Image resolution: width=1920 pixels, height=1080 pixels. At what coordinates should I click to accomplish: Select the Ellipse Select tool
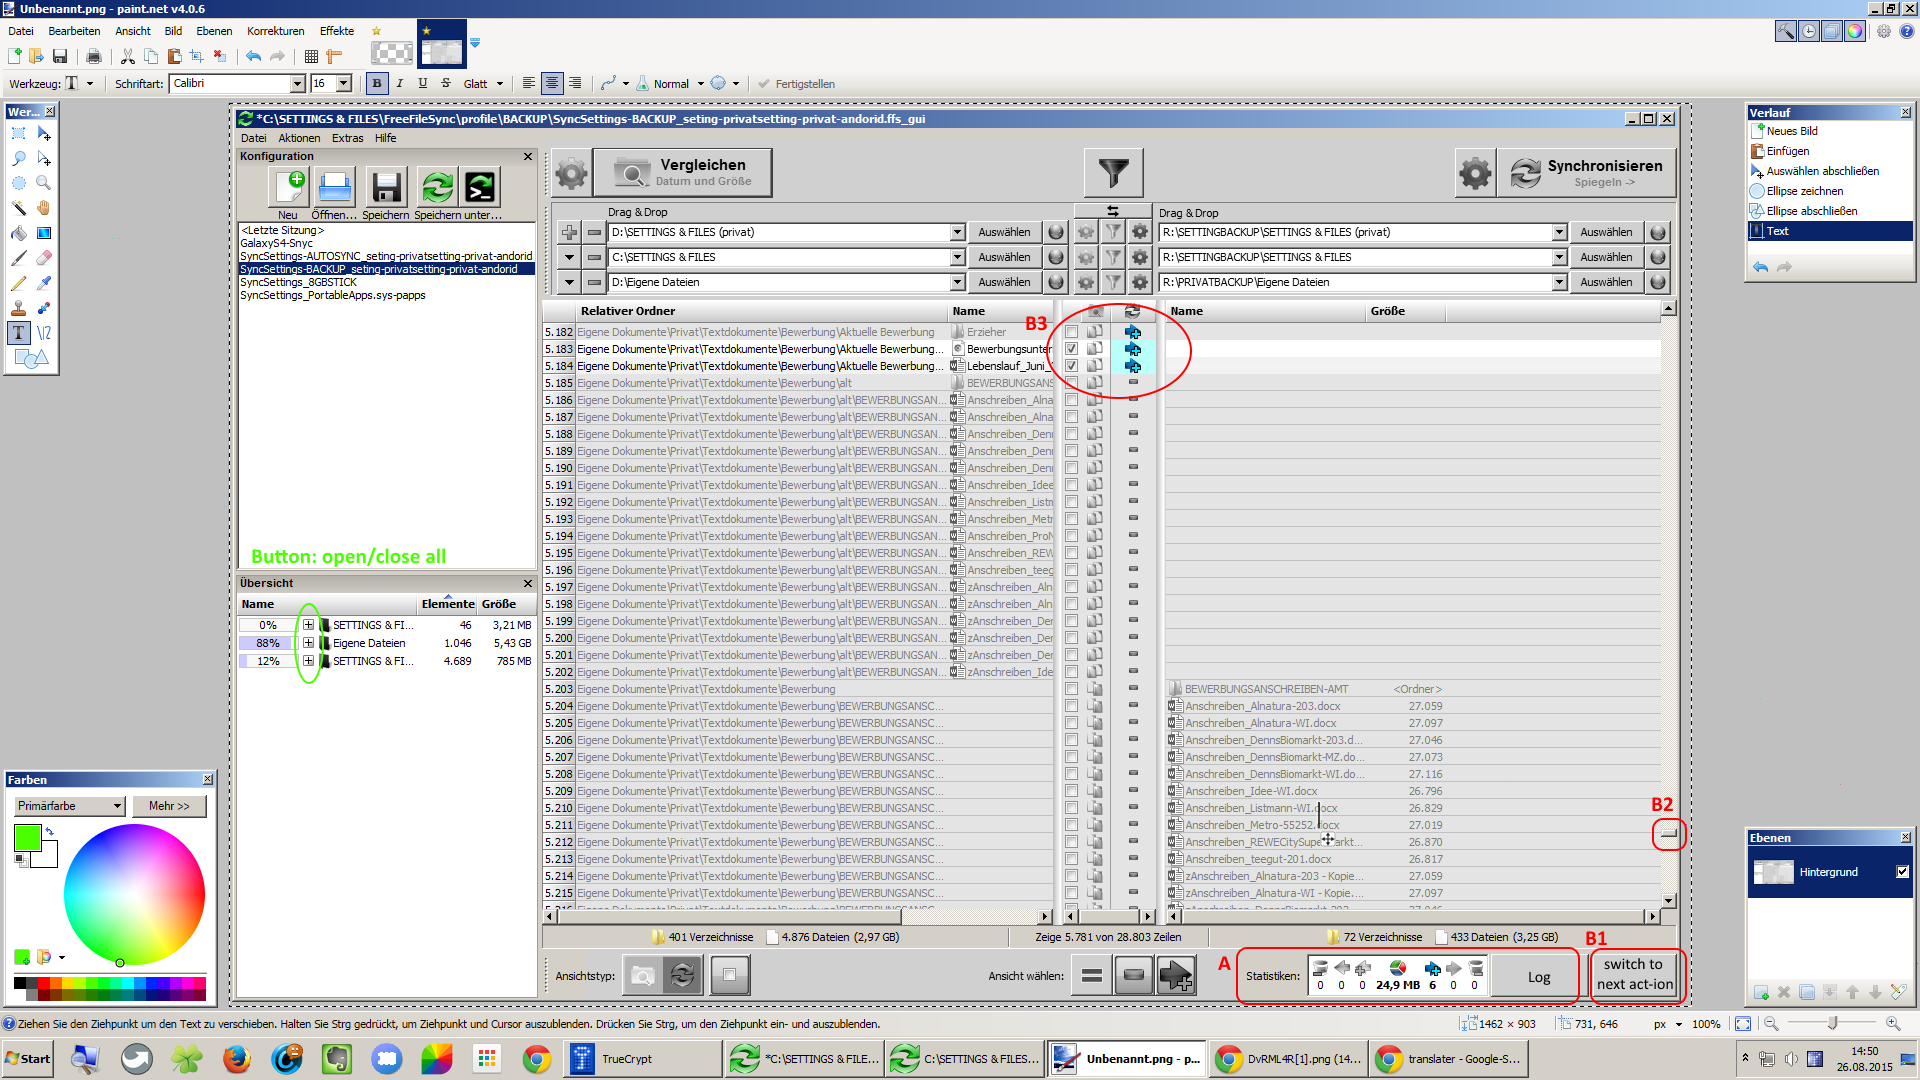coord(19,183)
